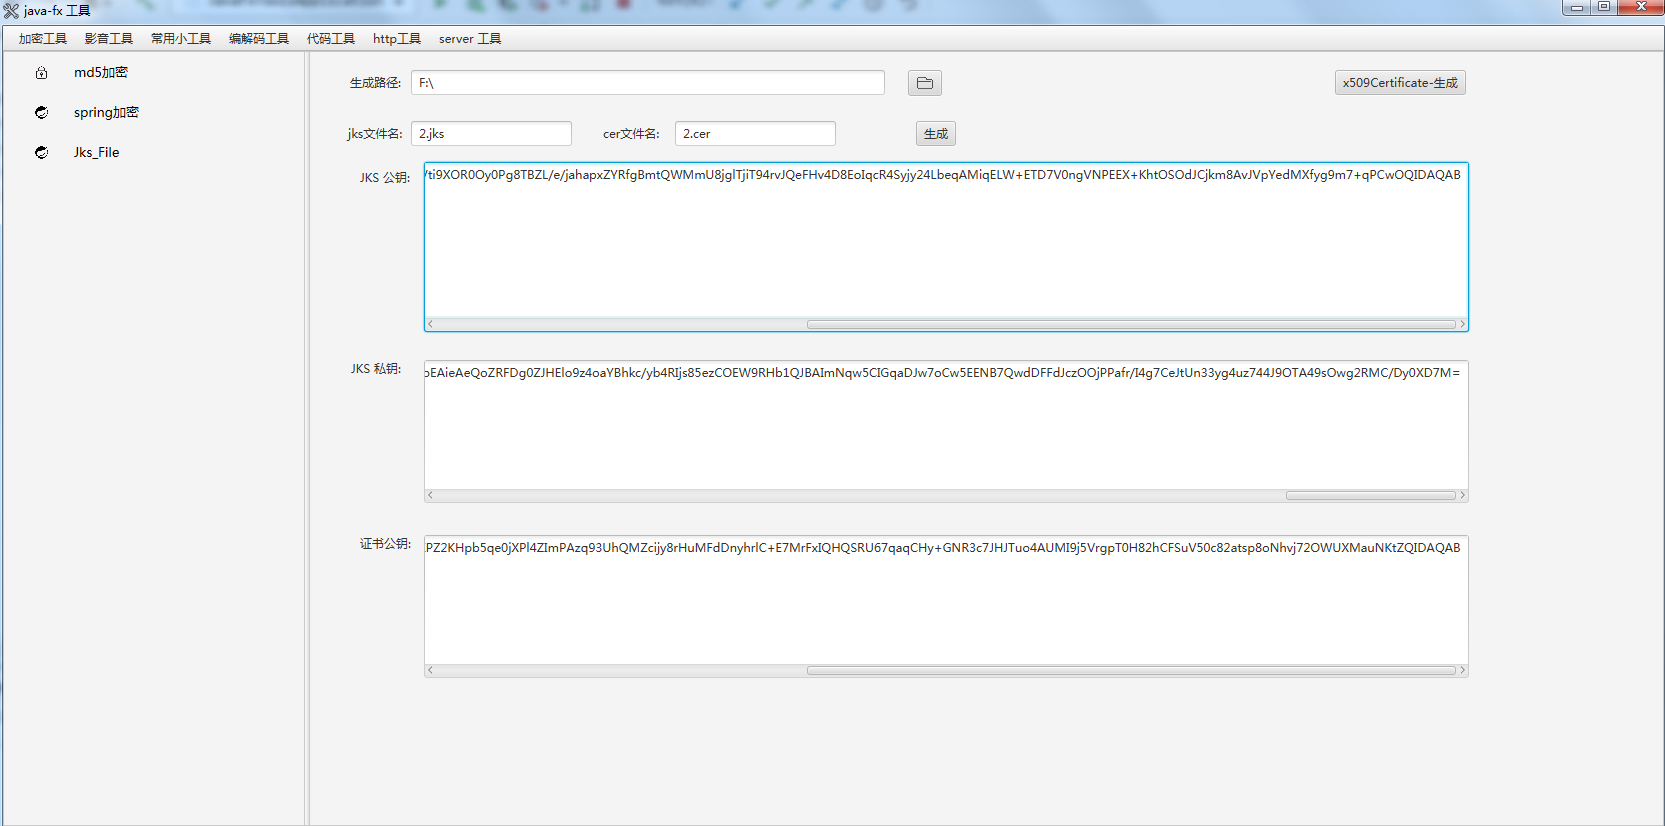Click the java-fx wrench app icon

click(x=11, y=11)
